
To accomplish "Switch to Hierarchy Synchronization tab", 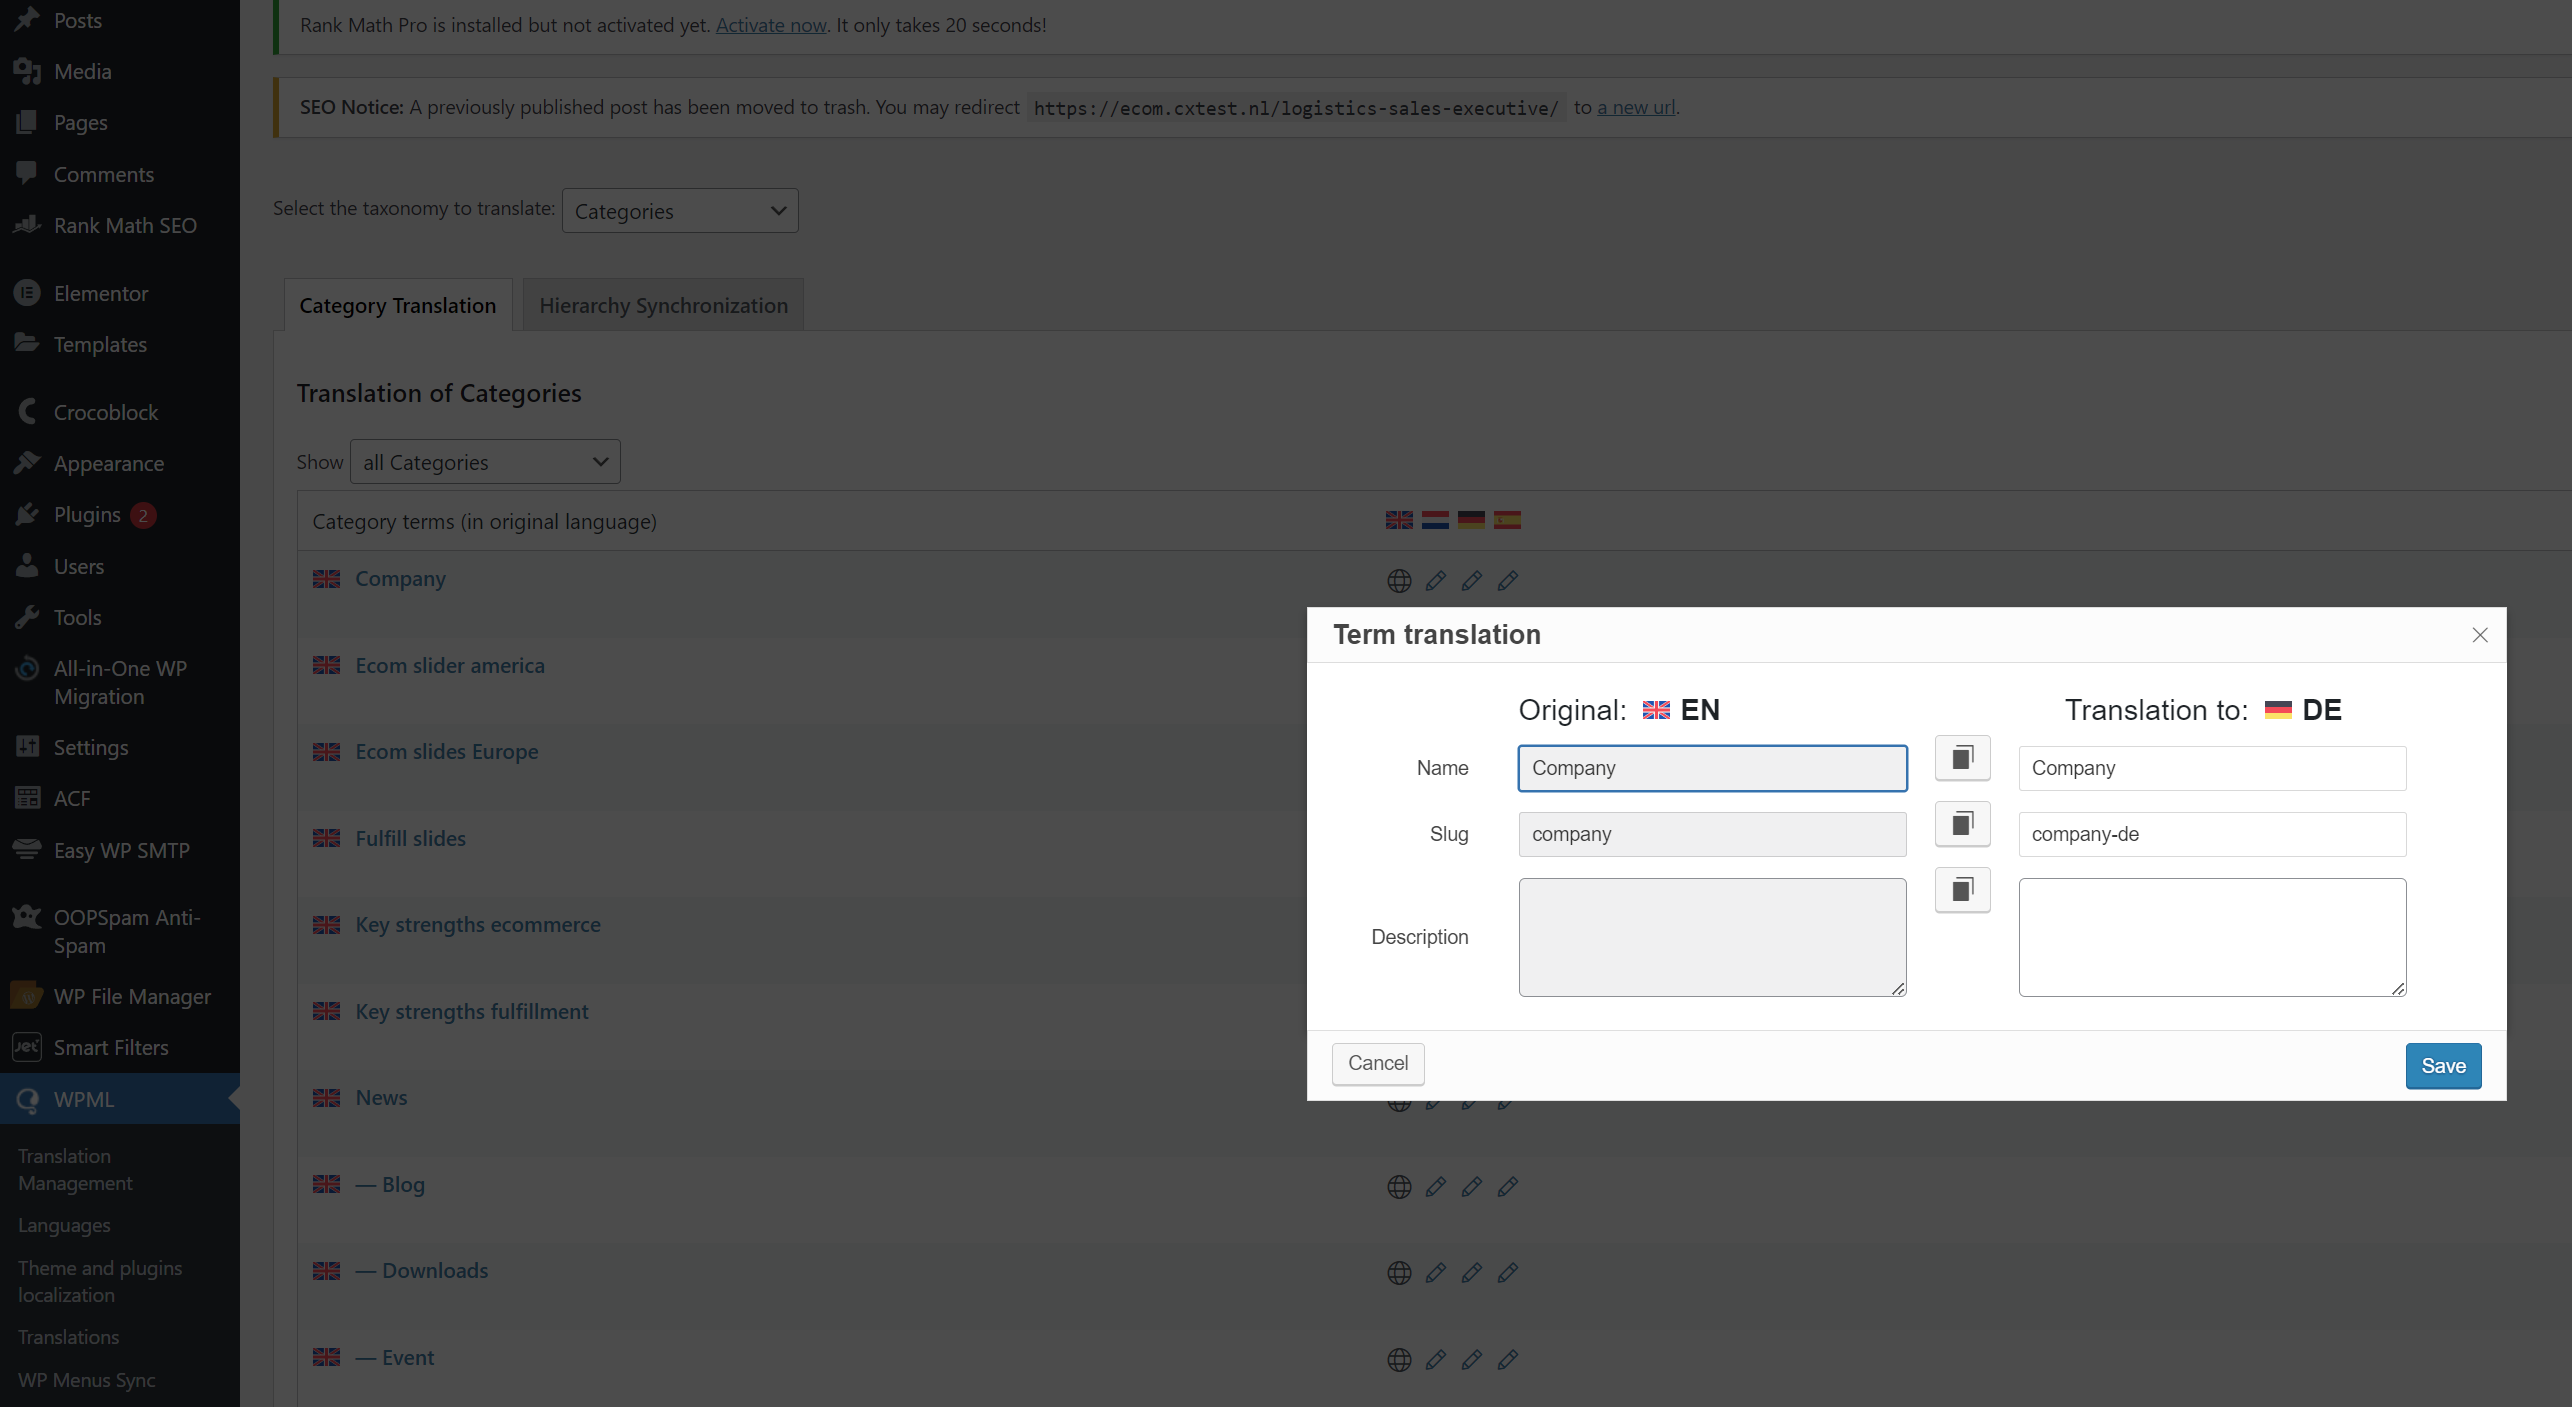I will (x=663, y=305).
